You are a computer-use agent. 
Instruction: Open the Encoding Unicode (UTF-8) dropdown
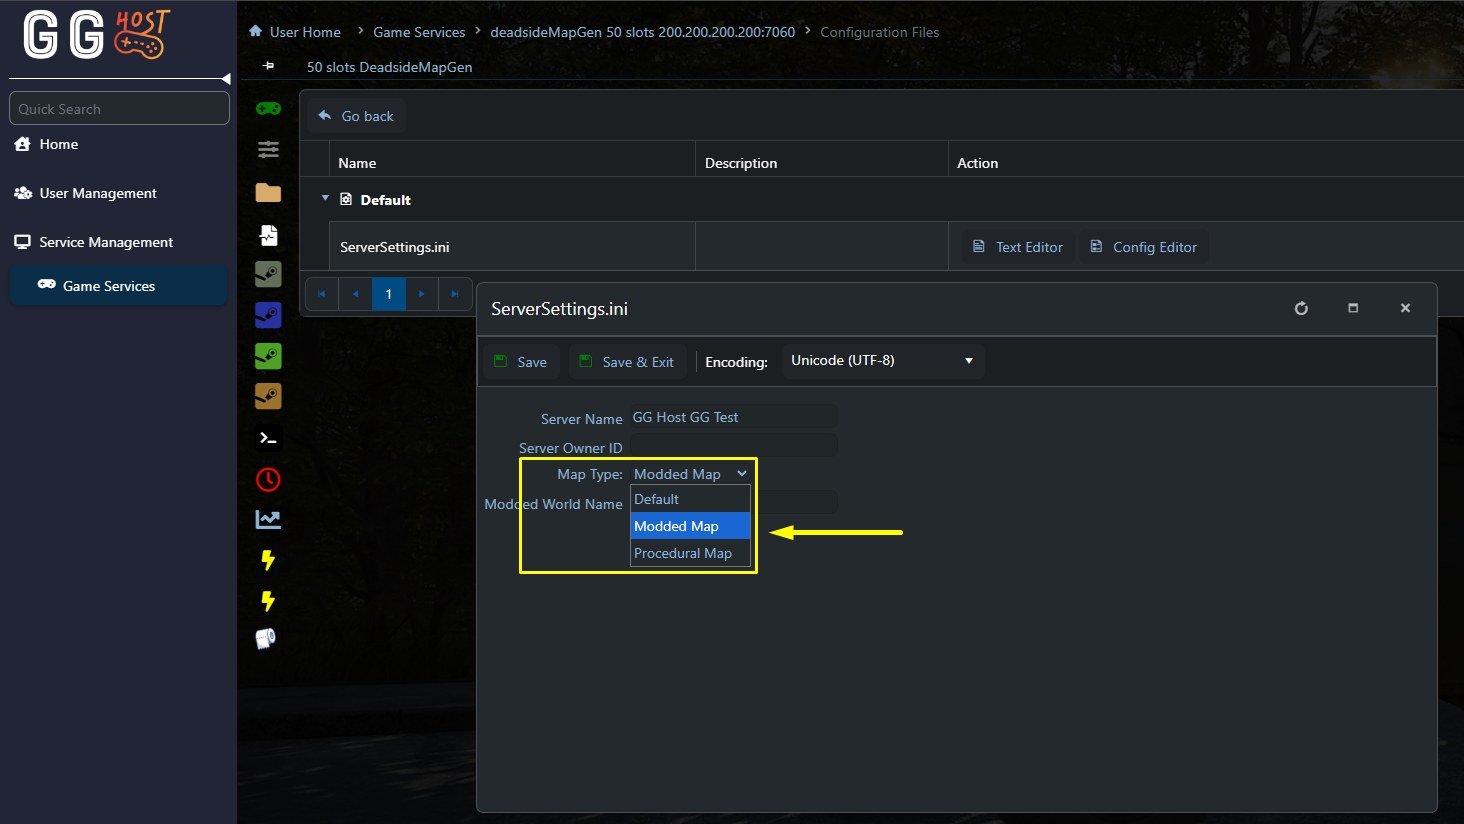tap(882, 361)
